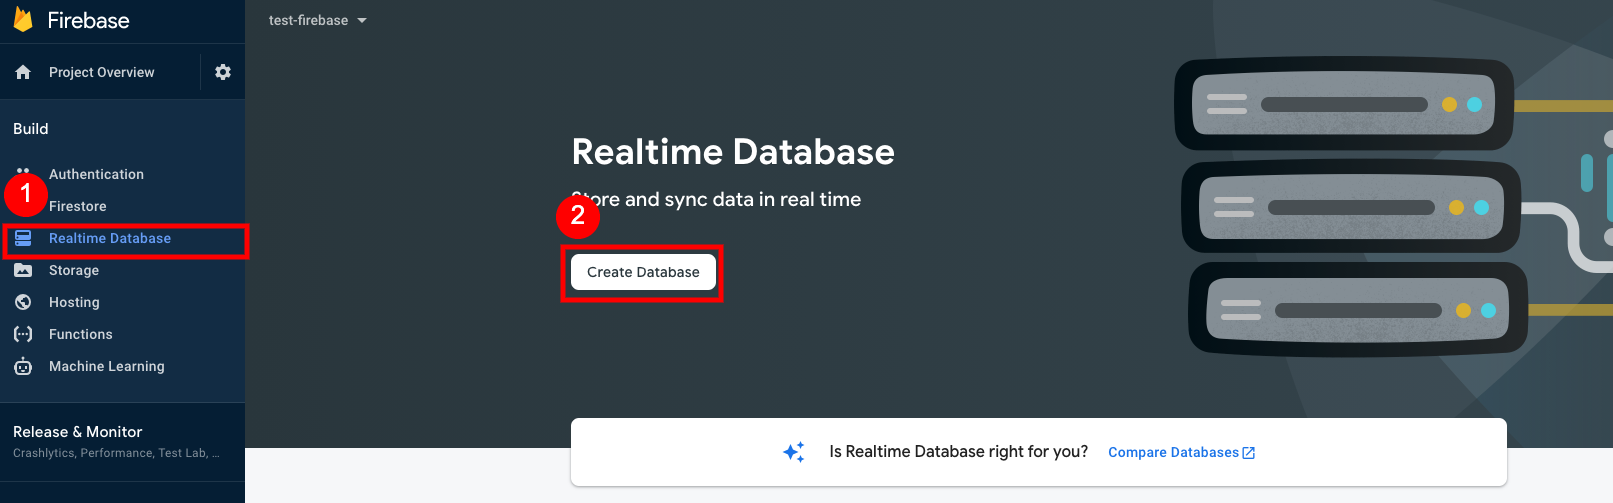
Task: Click the Hosting globe icon
Action: pyautogui.click(x=23, y=302)
